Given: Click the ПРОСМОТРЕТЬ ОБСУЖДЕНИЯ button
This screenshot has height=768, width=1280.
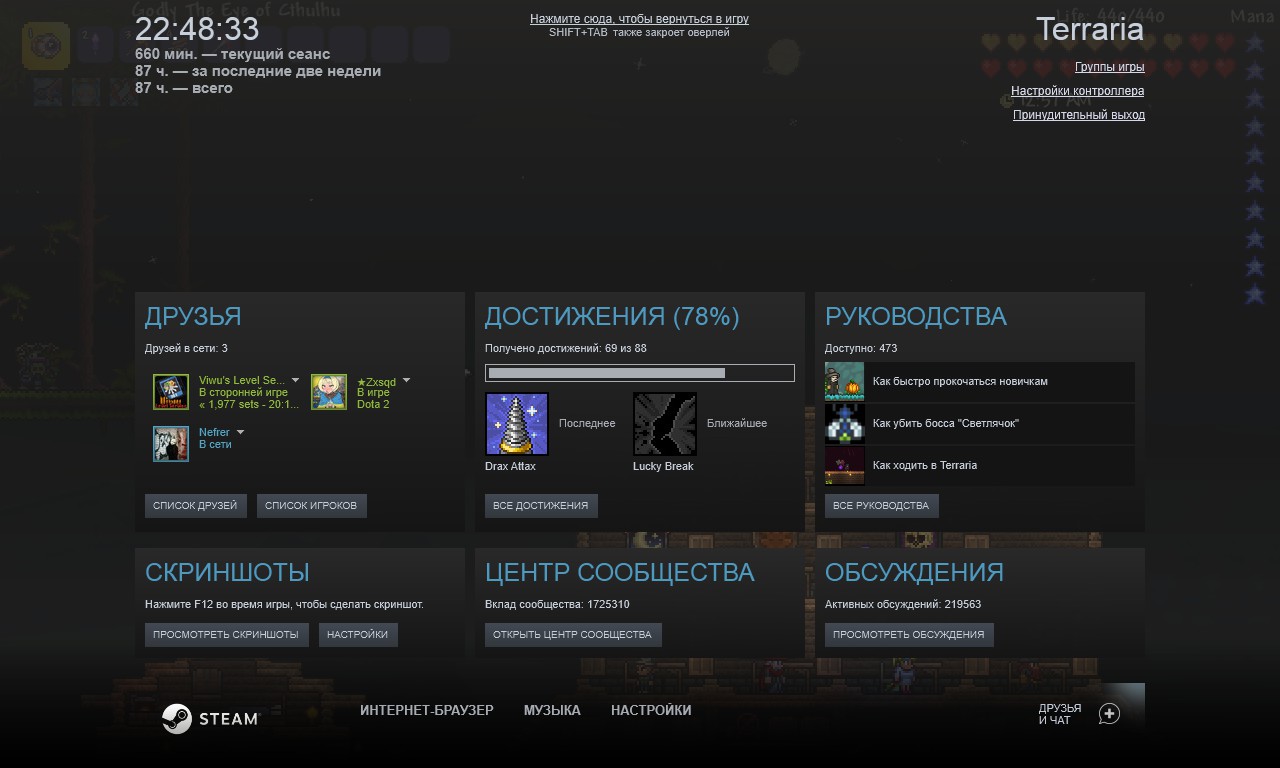Looking at the screenshot, I should click(909, 635).
